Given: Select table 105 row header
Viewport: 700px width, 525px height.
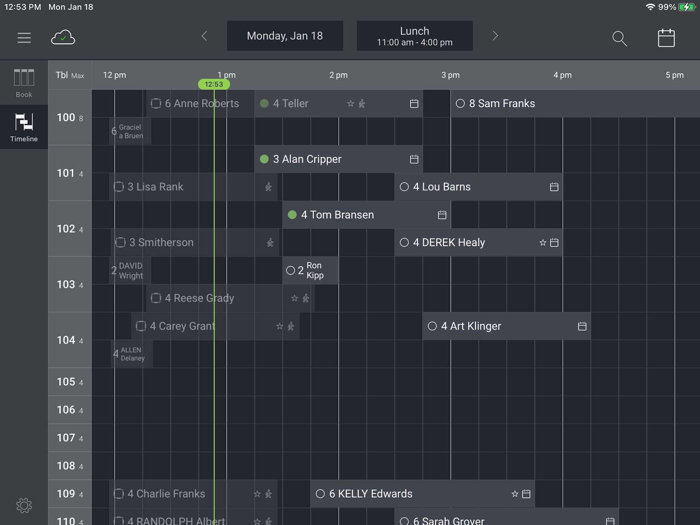Looking at the screenshot, I should click(x=70, y=382).
